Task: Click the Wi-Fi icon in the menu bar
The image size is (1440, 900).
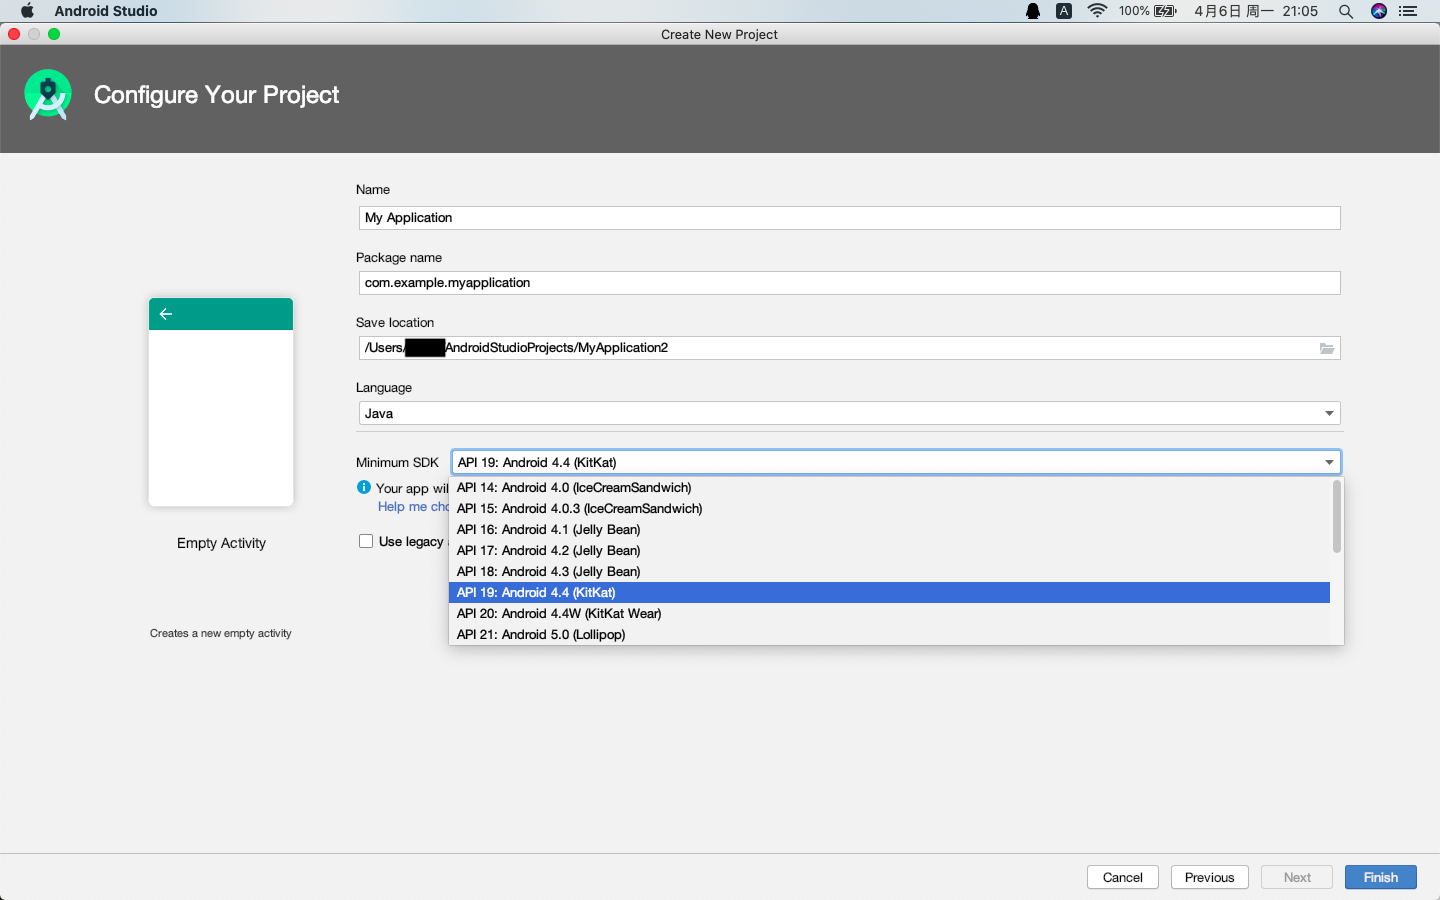Action: [x=1097, y=11]
